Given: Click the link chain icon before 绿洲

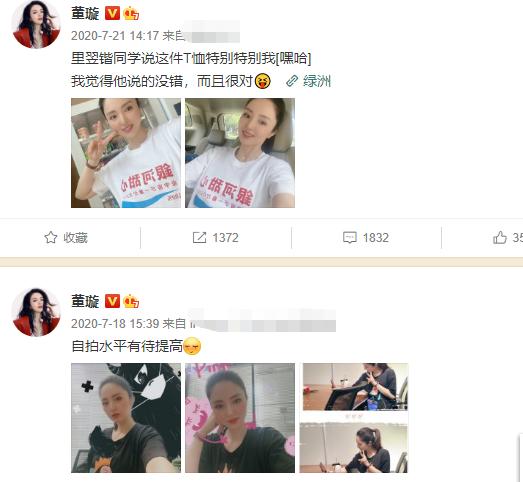Looking at the screenshot, I should (x=292, y=81).
